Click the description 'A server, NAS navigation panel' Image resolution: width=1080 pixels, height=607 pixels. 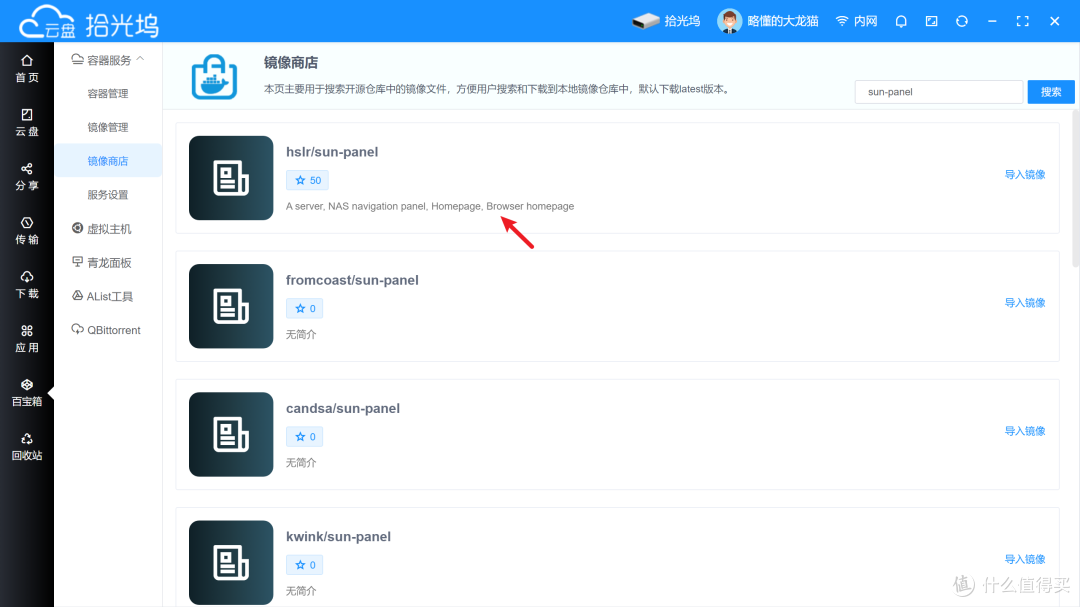pyautogui.click(x=430, y=206)
